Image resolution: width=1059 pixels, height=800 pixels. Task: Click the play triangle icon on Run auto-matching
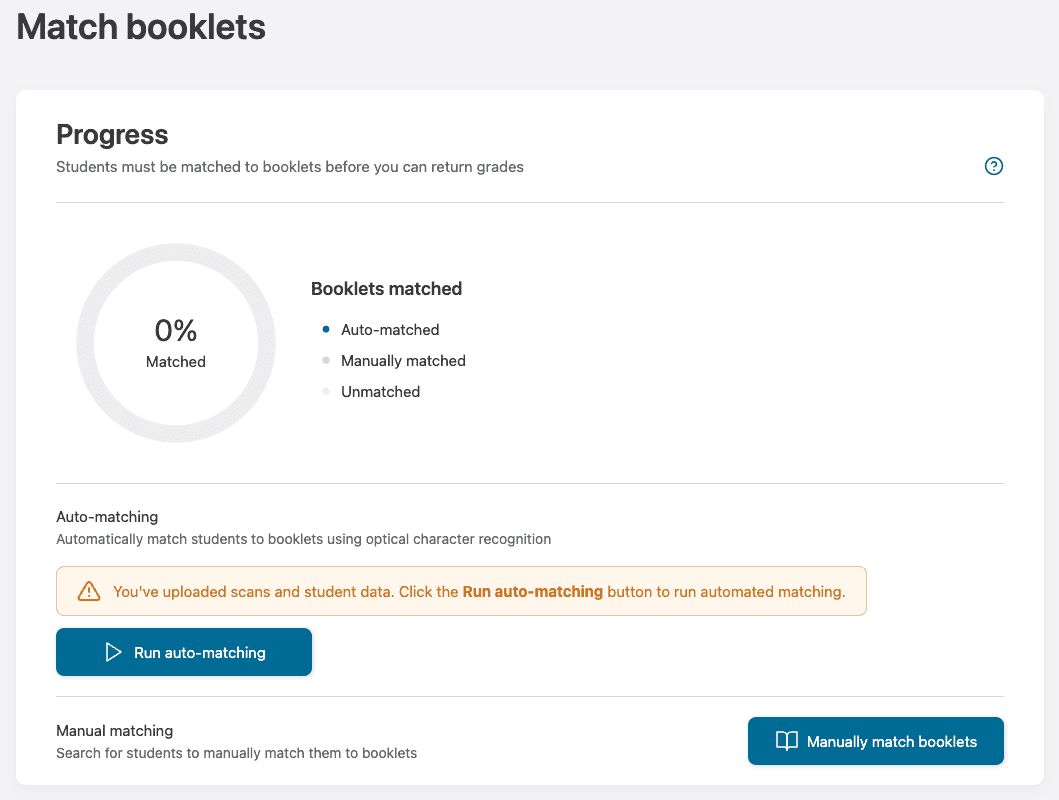[113, 652]
